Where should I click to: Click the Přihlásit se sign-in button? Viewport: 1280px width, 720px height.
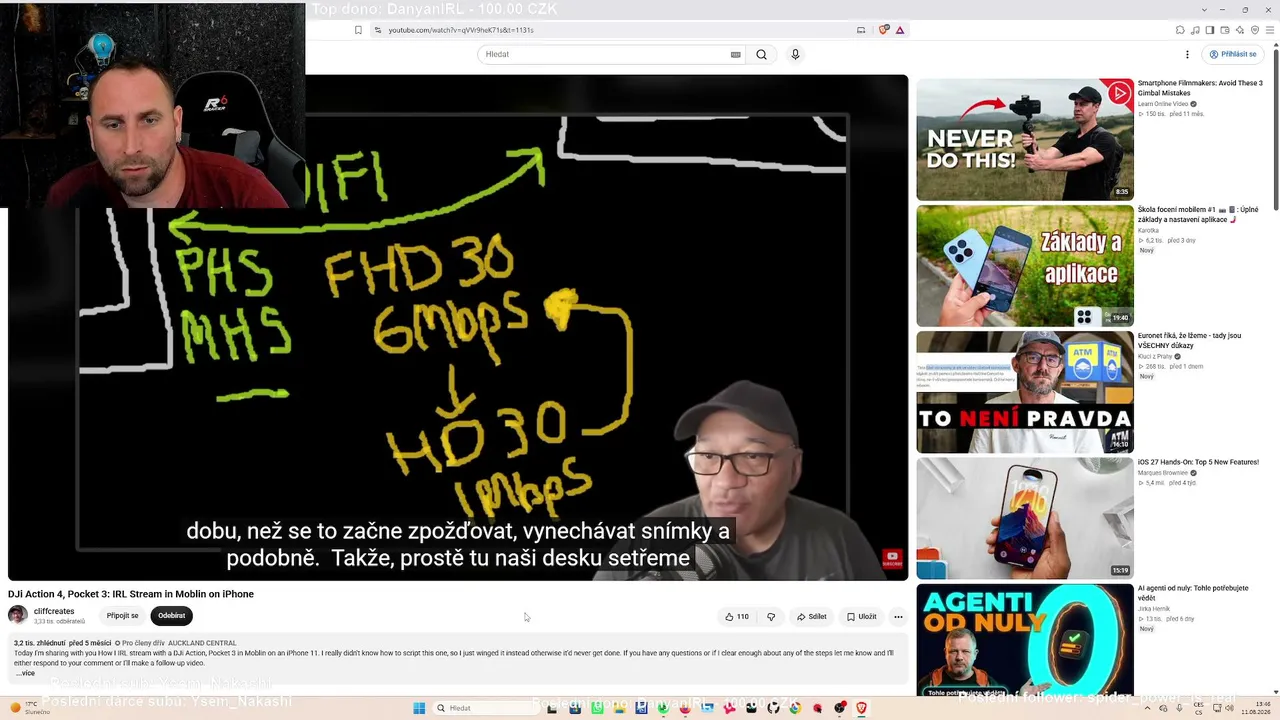pyautogui.click(x=1233, y=55)
